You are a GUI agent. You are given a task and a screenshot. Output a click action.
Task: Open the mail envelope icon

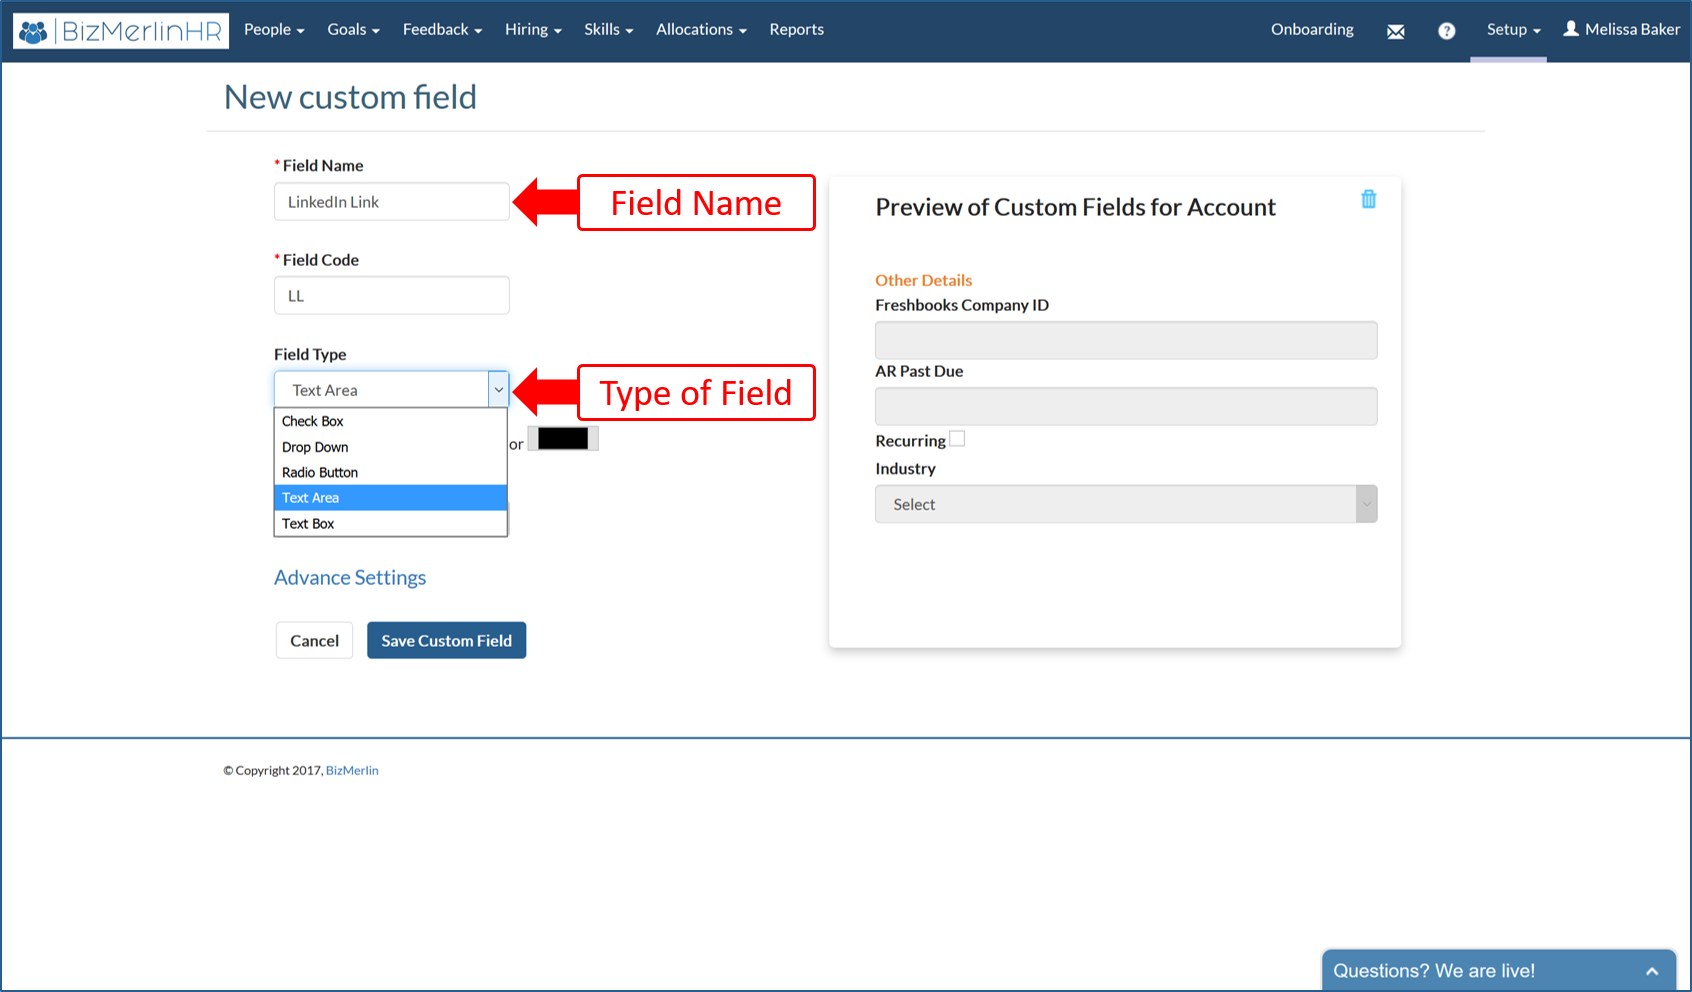1396,31
